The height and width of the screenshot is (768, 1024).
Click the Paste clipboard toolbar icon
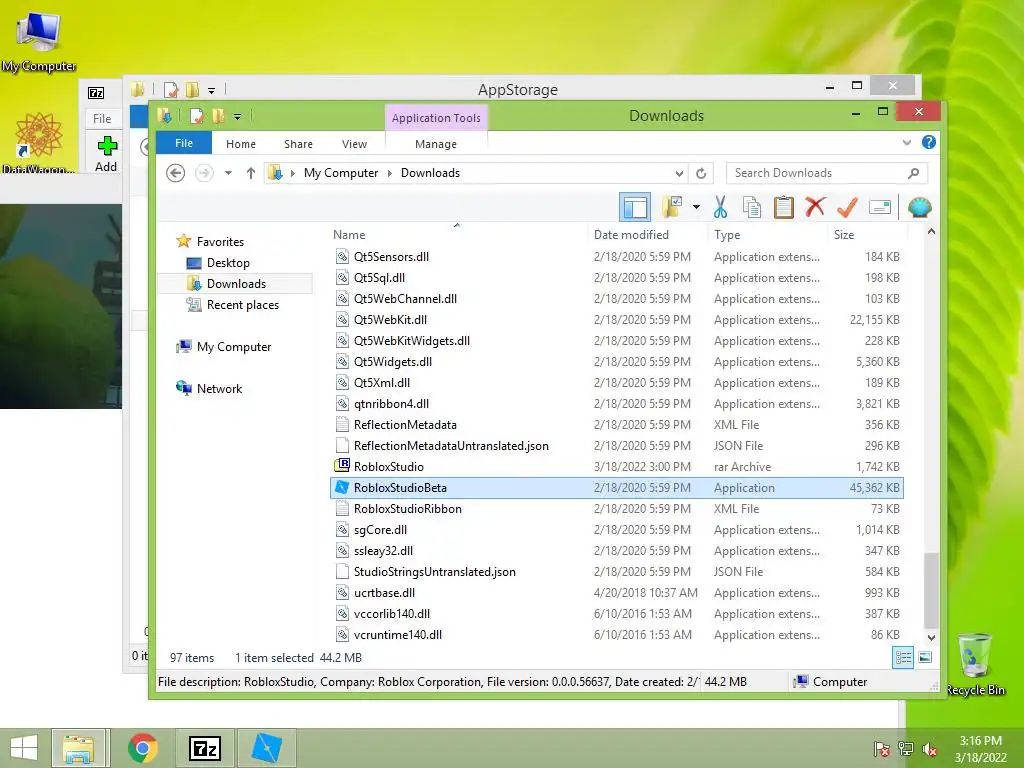tap(784, 207)
